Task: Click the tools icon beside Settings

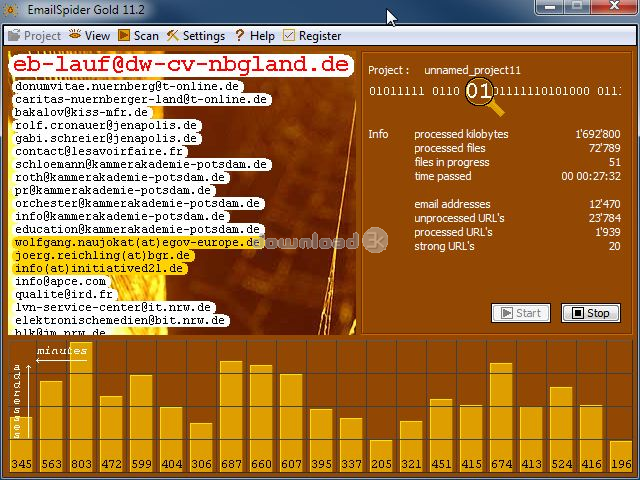Action: [x=172, y=36]
